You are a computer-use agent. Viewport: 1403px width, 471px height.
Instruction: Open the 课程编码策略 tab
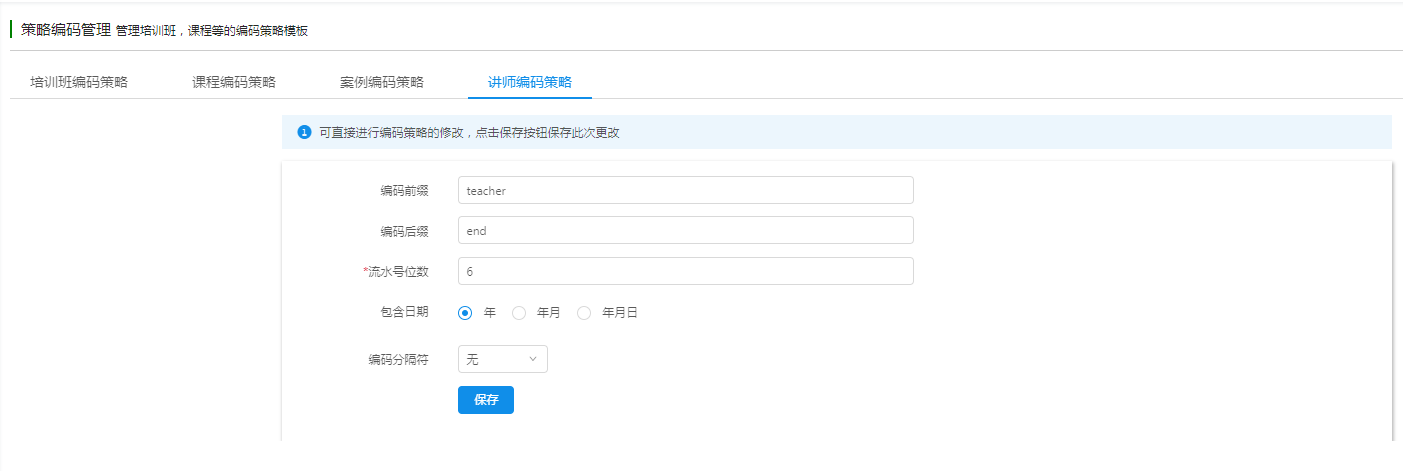tap(234, 82)
